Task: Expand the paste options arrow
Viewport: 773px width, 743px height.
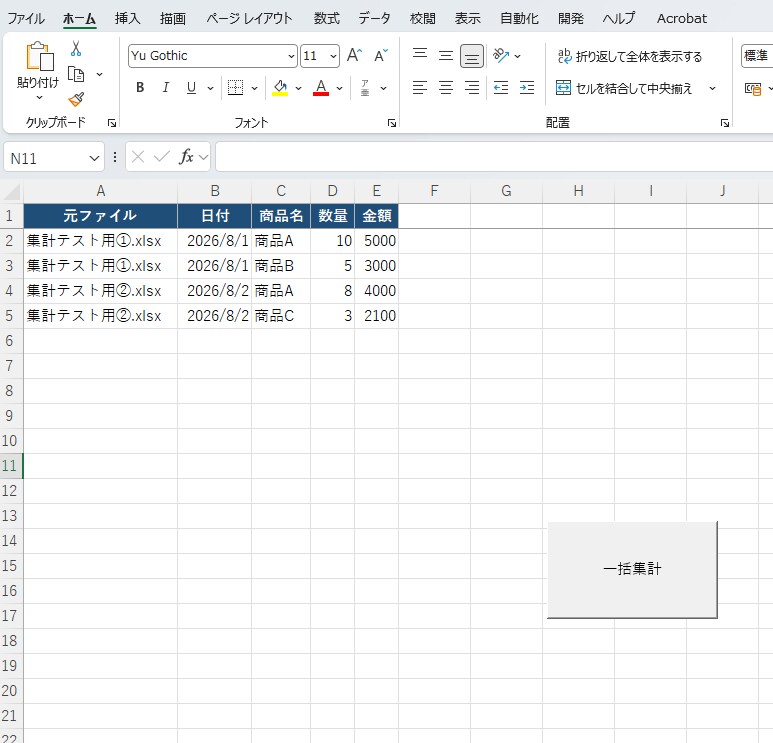Action: click(39, 98)
